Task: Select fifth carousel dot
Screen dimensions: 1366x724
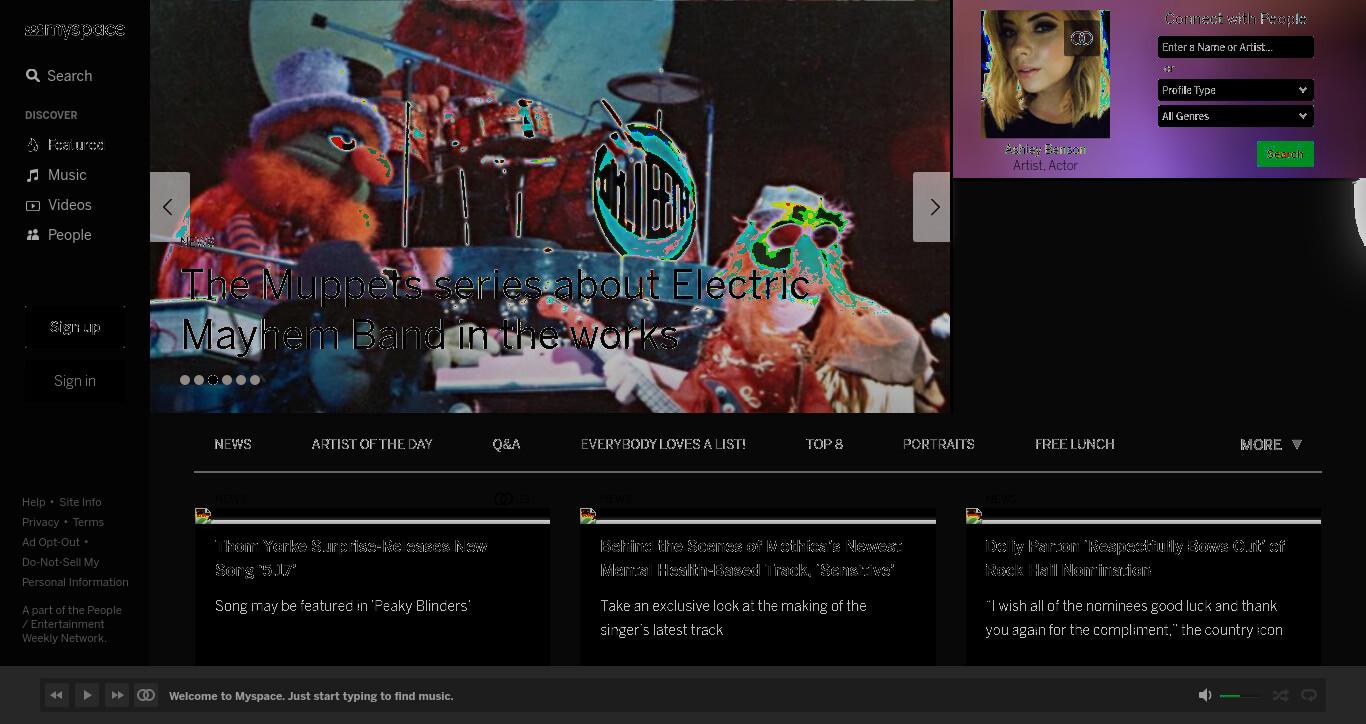Action: coord(241,380)
